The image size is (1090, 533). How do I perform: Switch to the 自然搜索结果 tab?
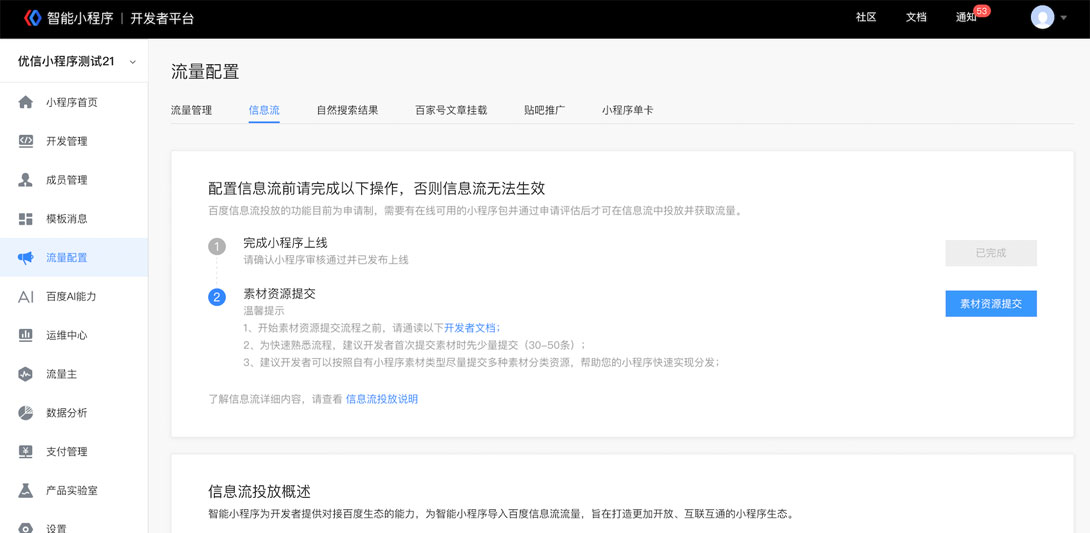coord(347,110)
